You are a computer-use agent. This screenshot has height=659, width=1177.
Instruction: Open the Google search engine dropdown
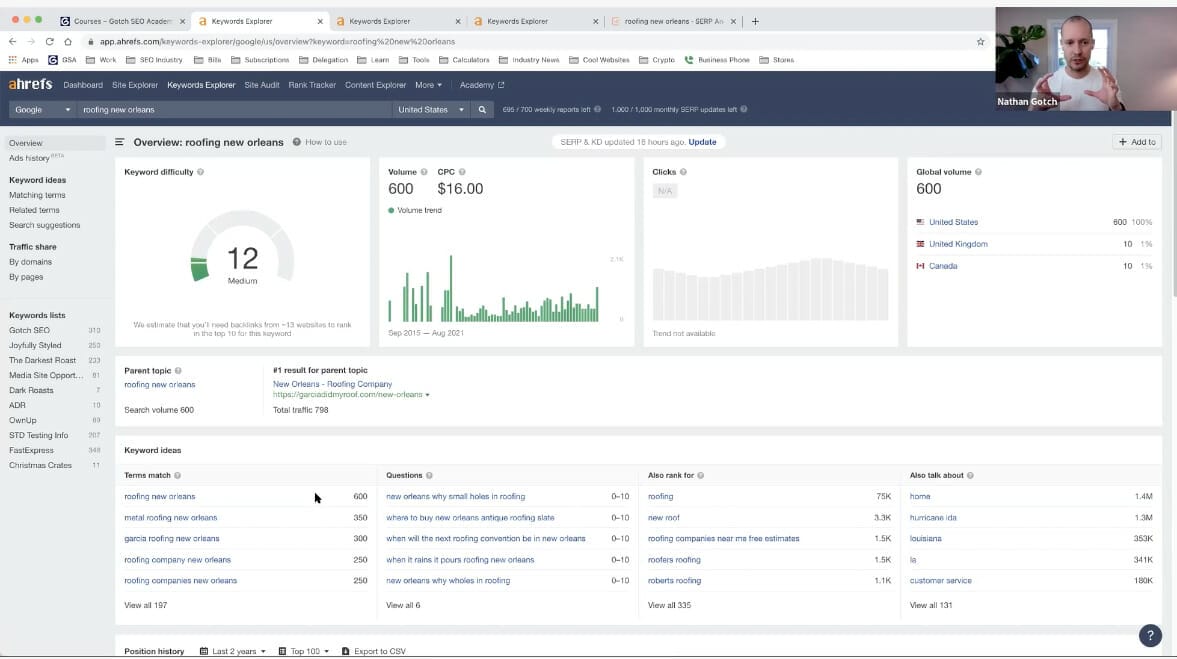coord(42,110)
